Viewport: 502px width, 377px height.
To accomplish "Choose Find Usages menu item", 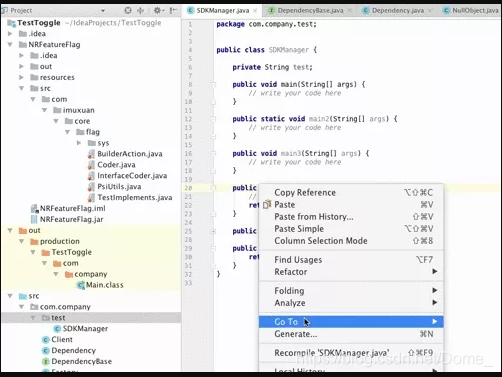I will pos(351,260).
